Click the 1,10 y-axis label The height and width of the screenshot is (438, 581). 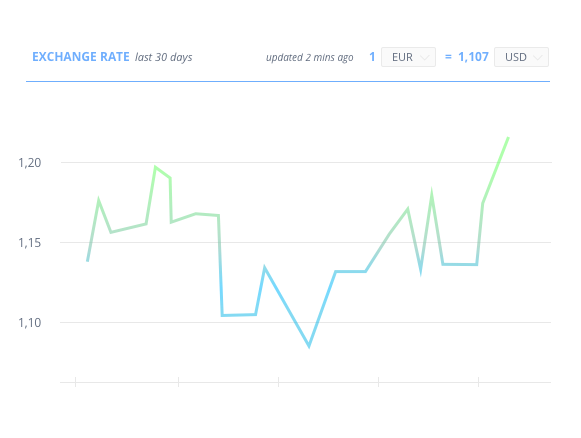coord(30,323)
